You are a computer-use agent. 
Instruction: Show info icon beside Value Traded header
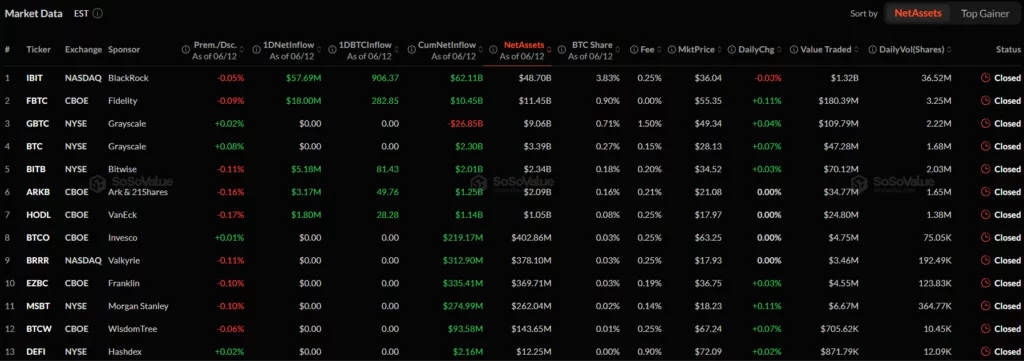[x=793, y=50]
